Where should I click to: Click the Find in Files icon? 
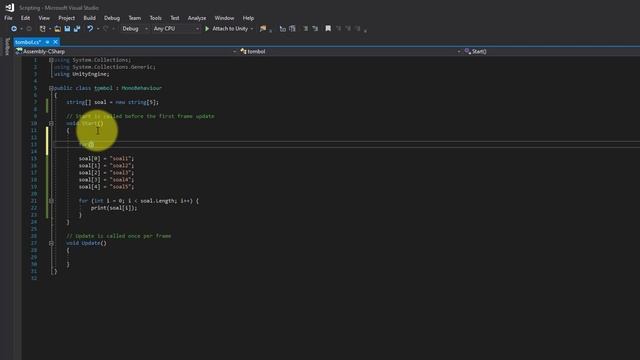point(263,29)
